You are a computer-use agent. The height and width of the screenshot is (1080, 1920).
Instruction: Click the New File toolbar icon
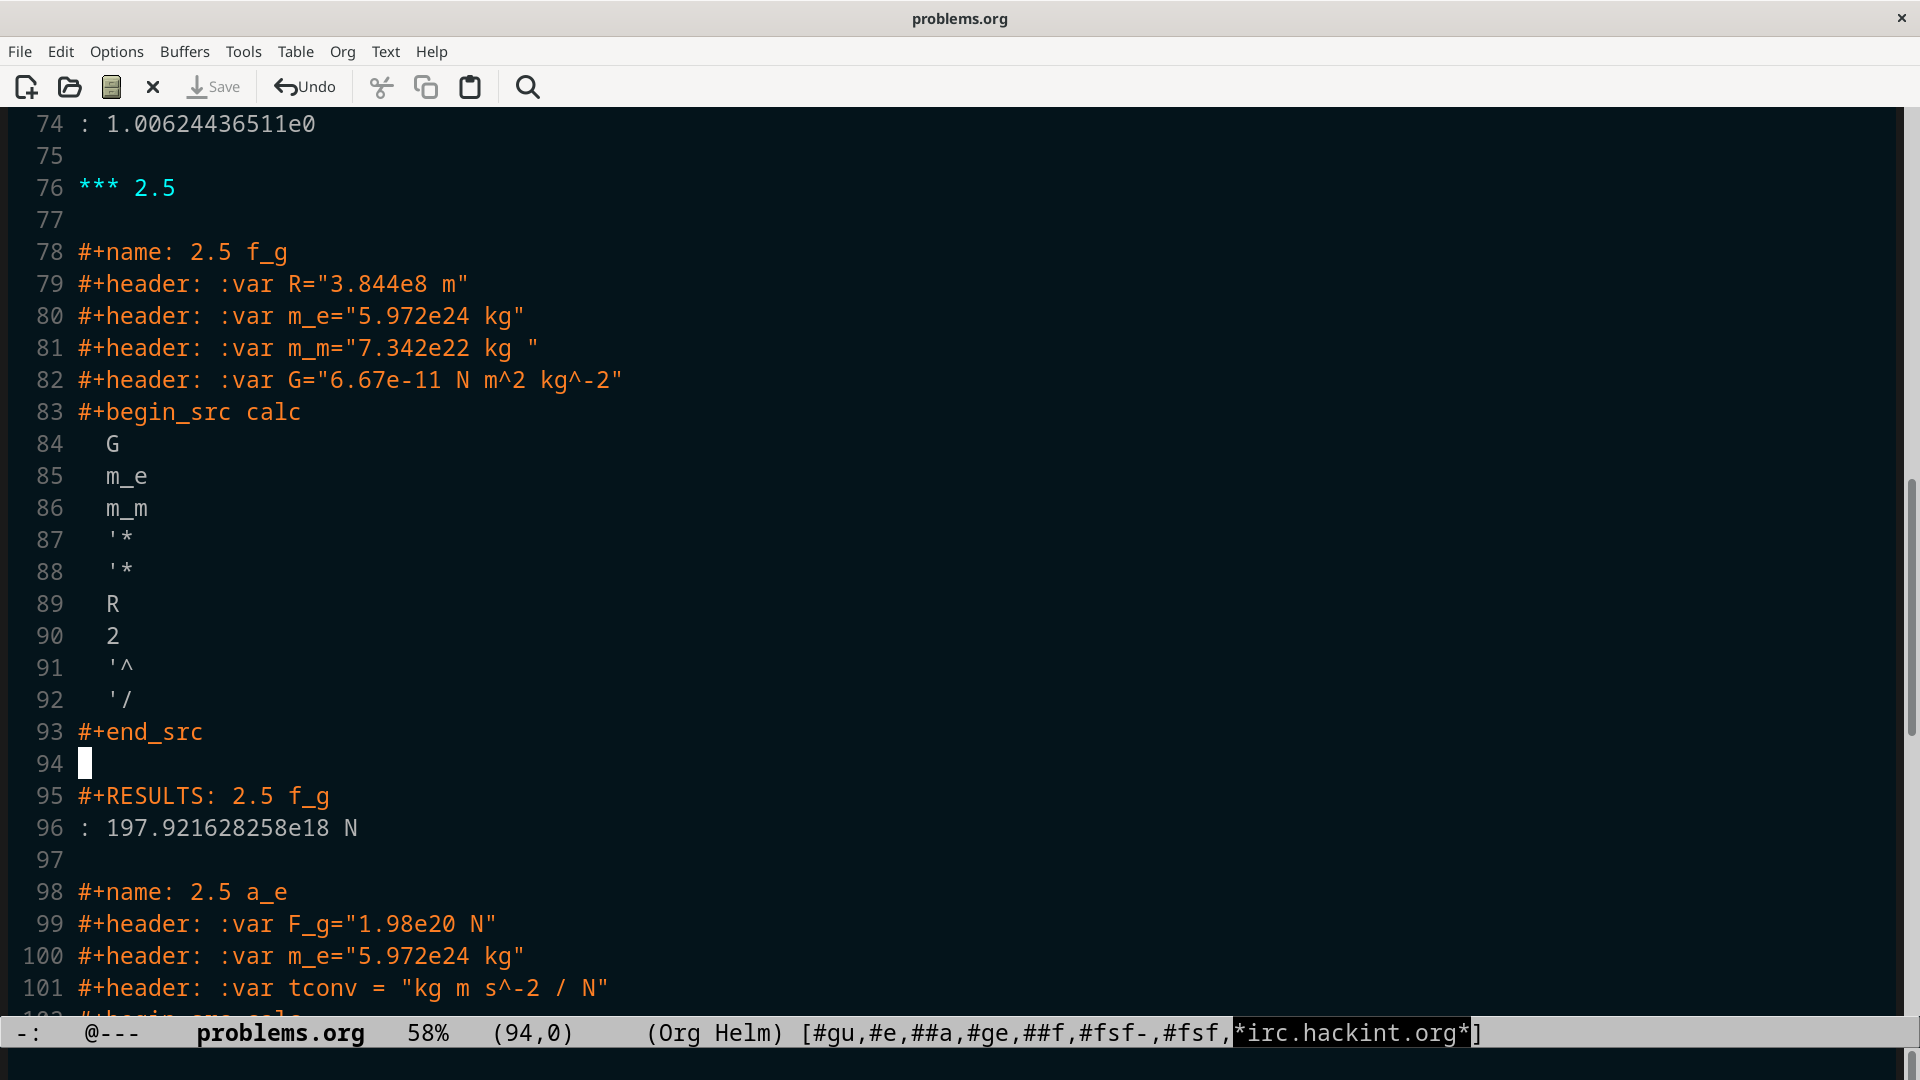26,87
